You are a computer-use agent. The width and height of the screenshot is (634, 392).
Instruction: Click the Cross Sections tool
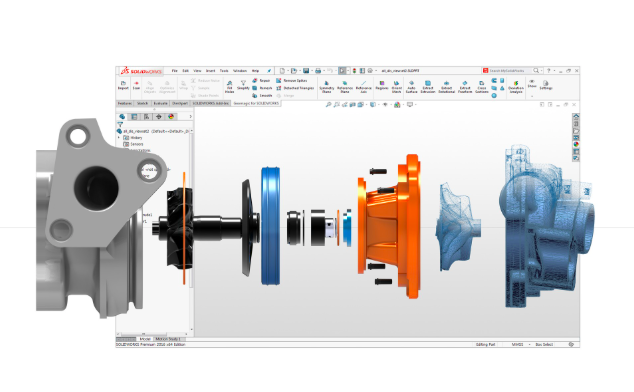(x=482, y=87)
